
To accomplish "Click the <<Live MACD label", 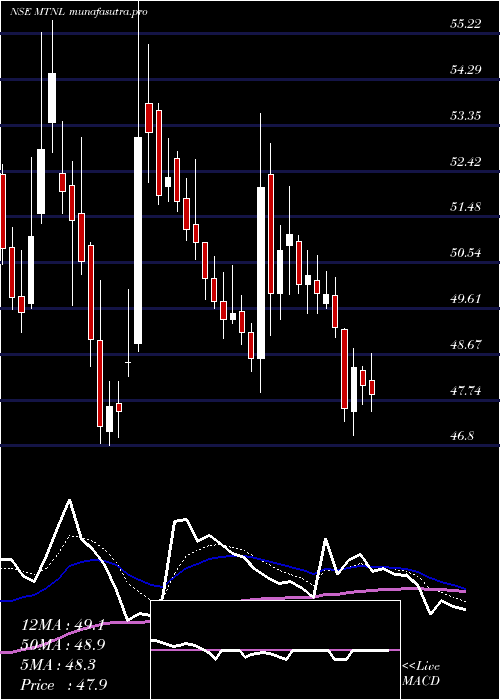I will tap(421, 674).
